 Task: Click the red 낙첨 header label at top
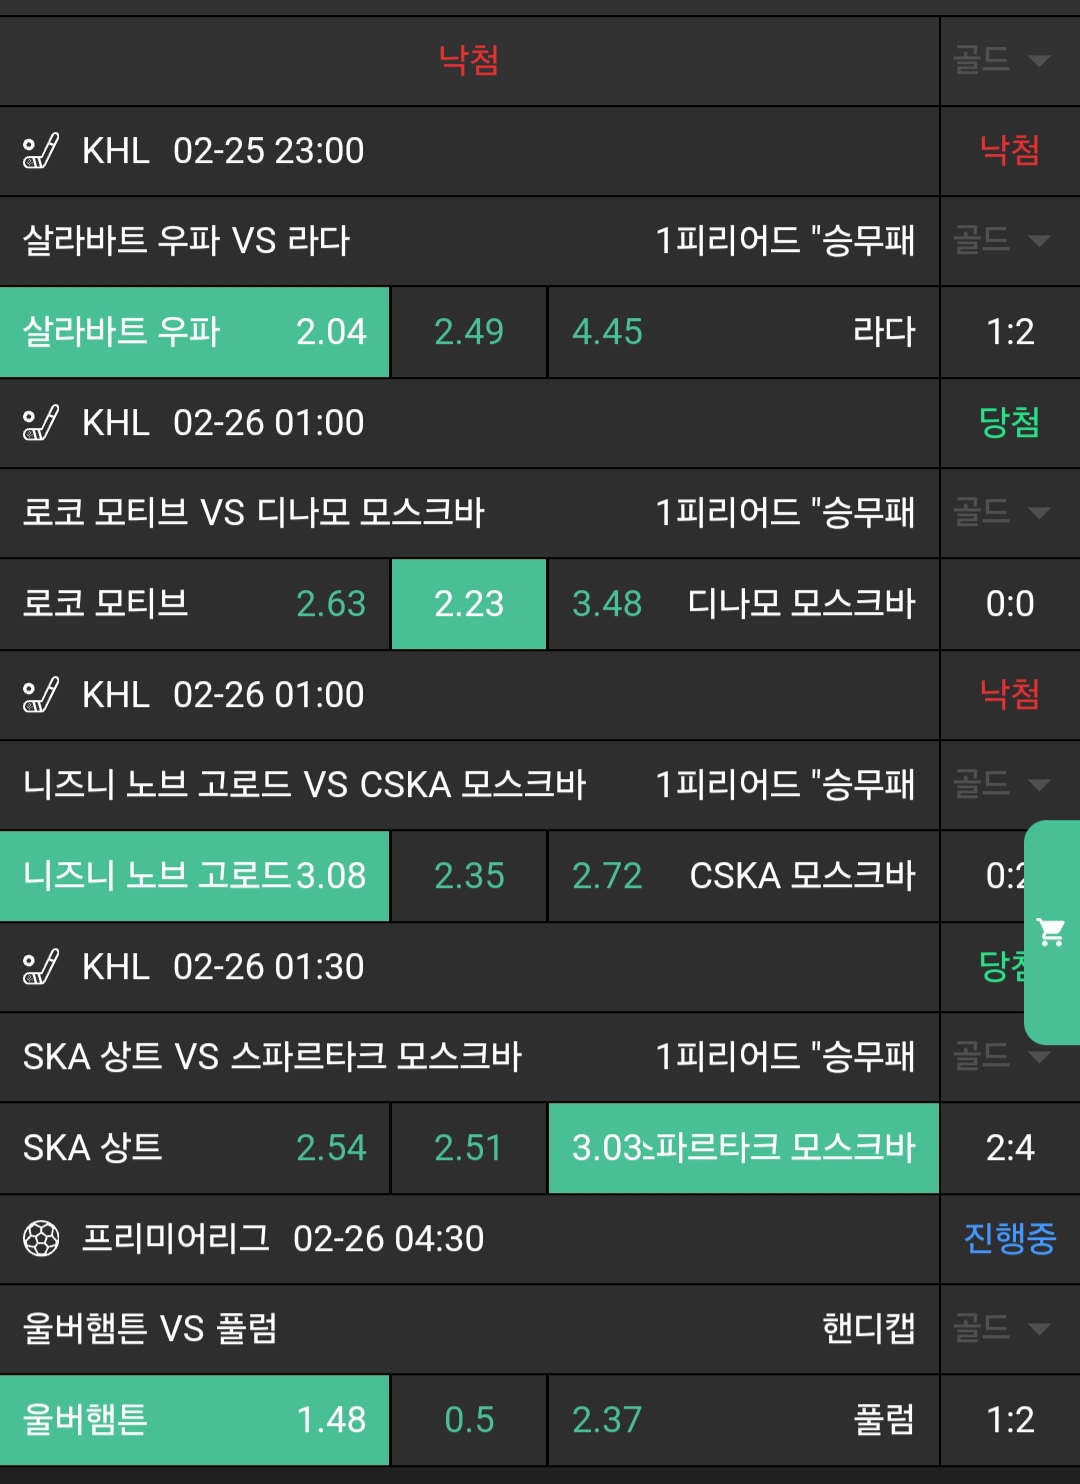[x=468, y=60]
